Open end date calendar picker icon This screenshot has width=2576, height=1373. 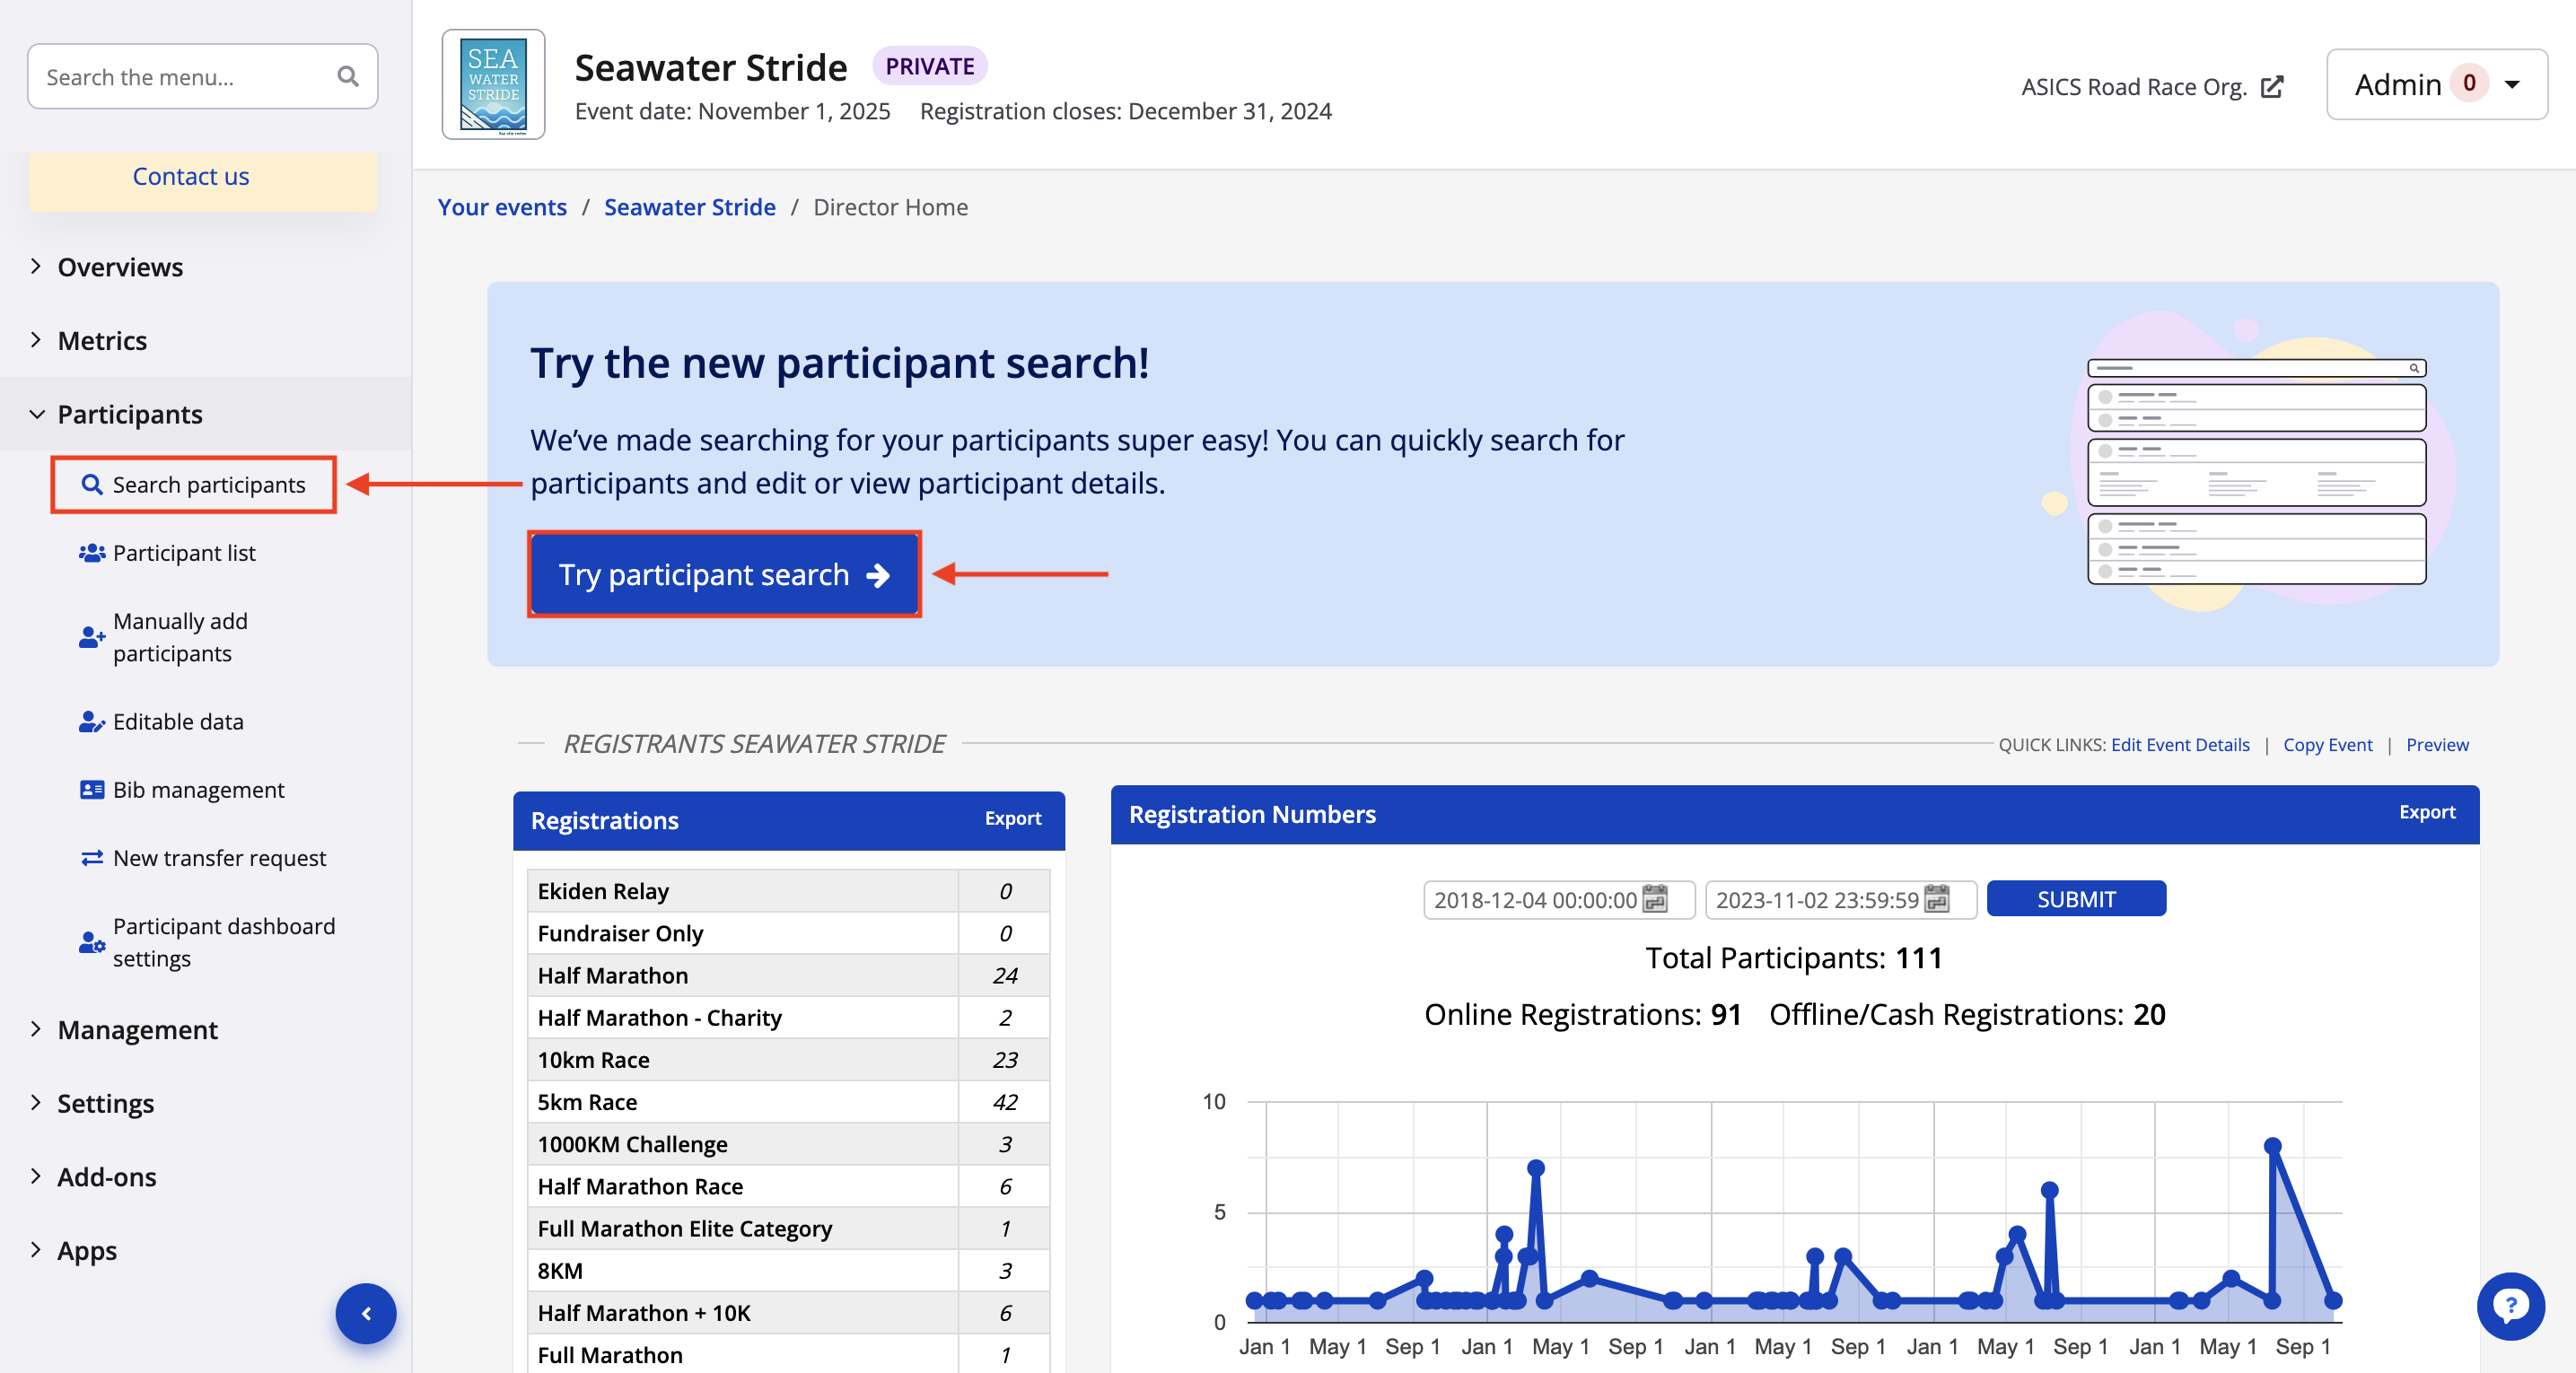pyautogui.click(x=1937, y=899)
